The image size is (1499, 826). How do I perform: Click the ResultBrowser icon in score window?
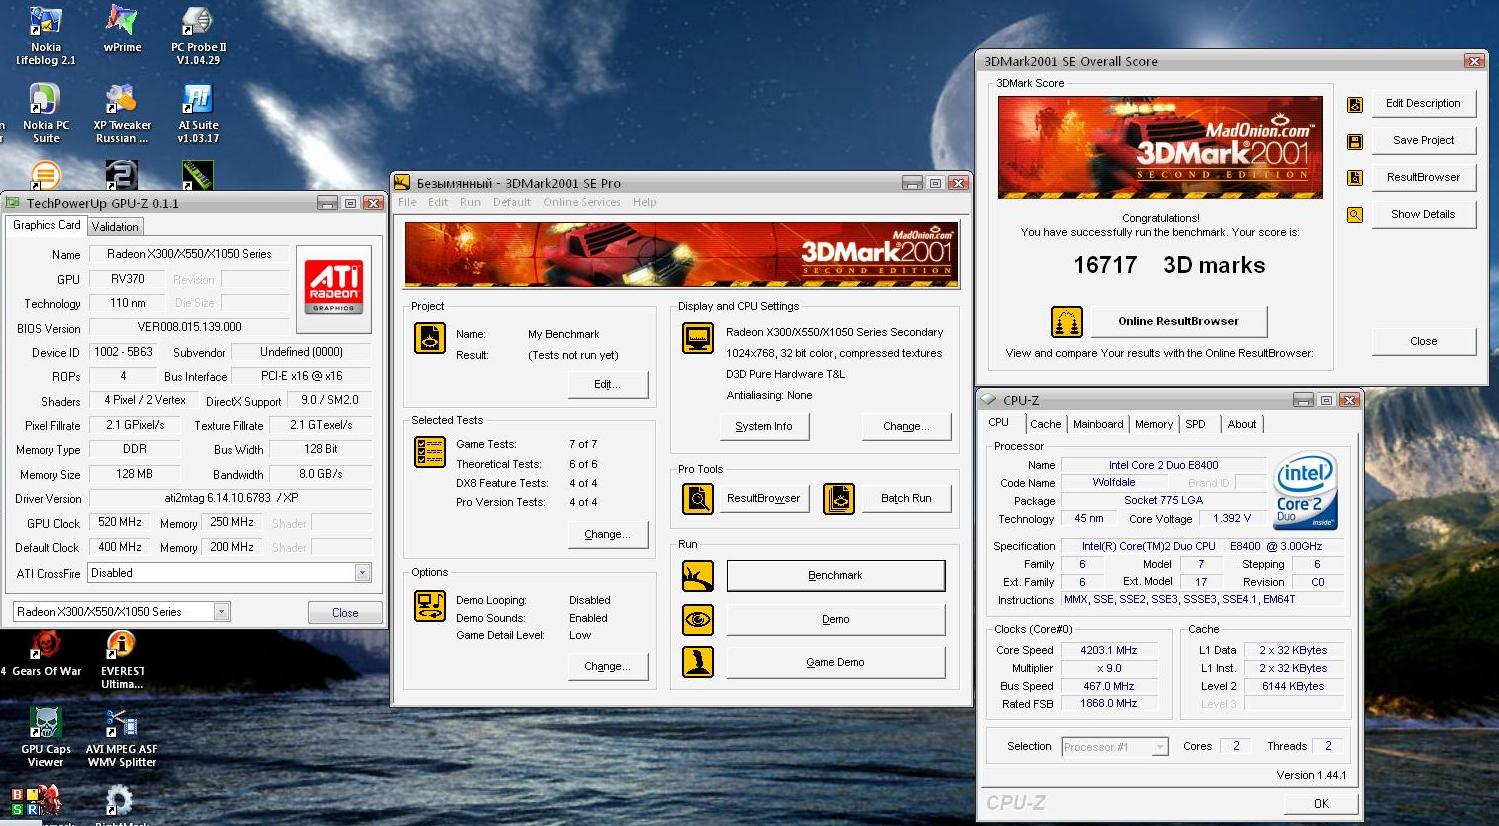click(x=1355, y=178)
